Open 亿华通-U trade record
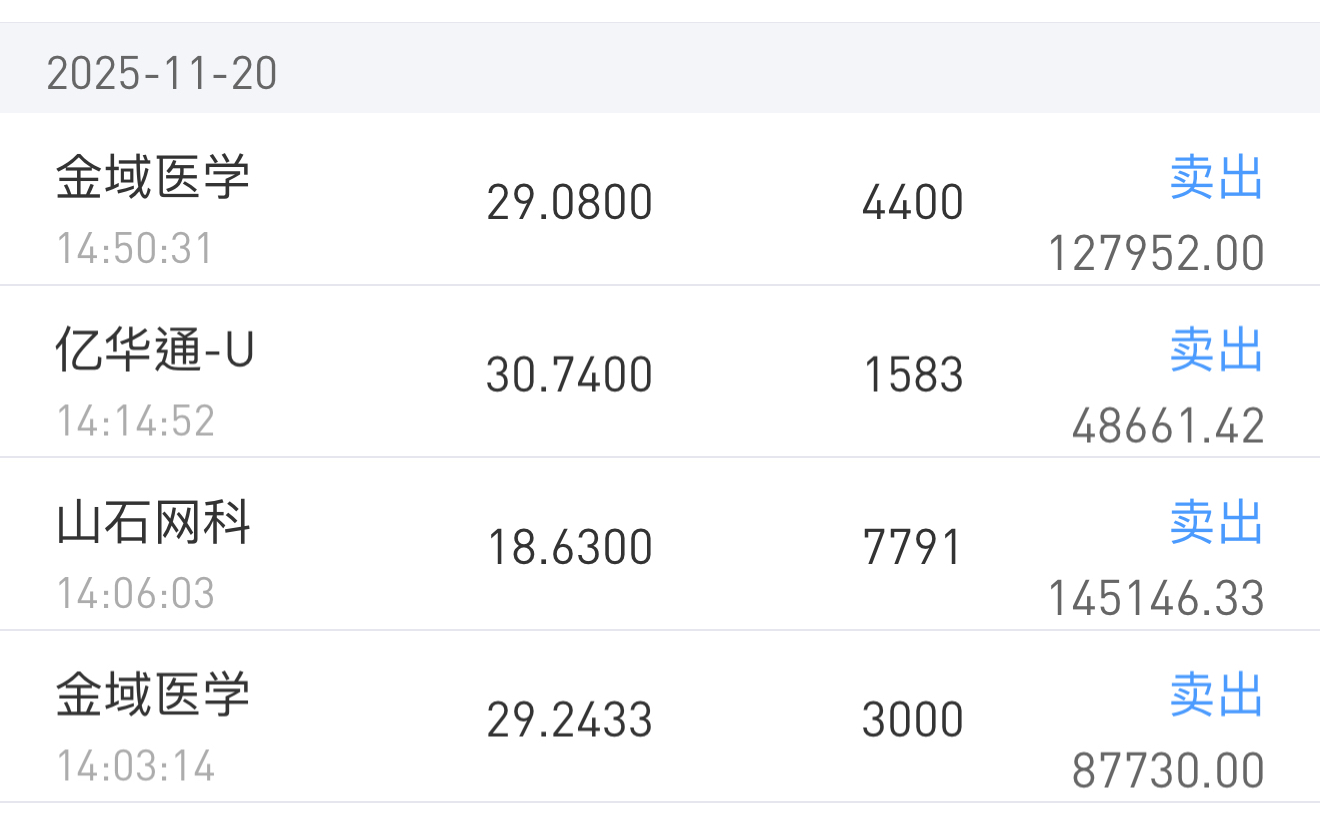The height and width of the screenshot is (820, 1320). coord(660,372)
